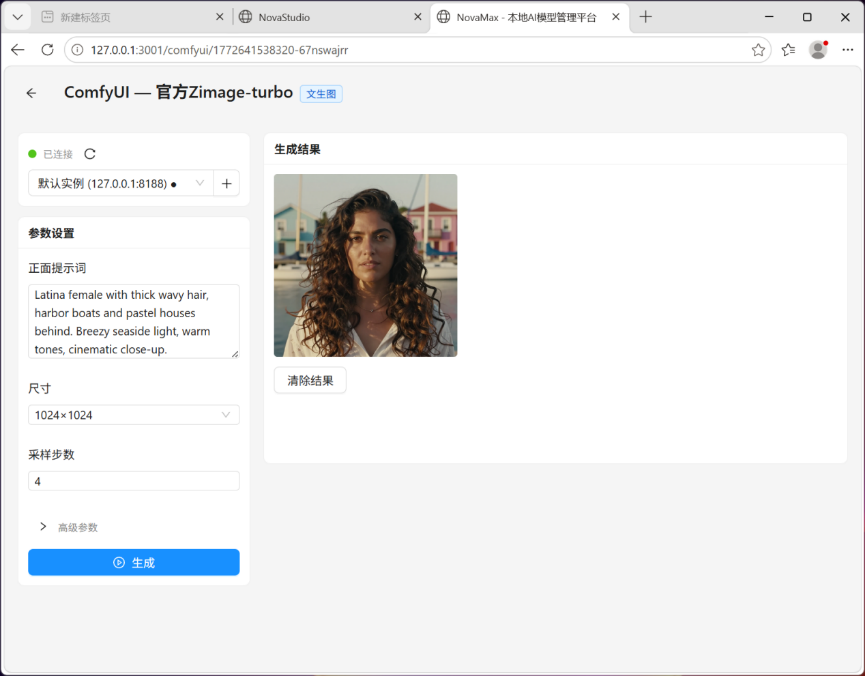This screenshot has height=676, width=865.
Task: Switch to the 新建标签页 tab
Action: 132,17
